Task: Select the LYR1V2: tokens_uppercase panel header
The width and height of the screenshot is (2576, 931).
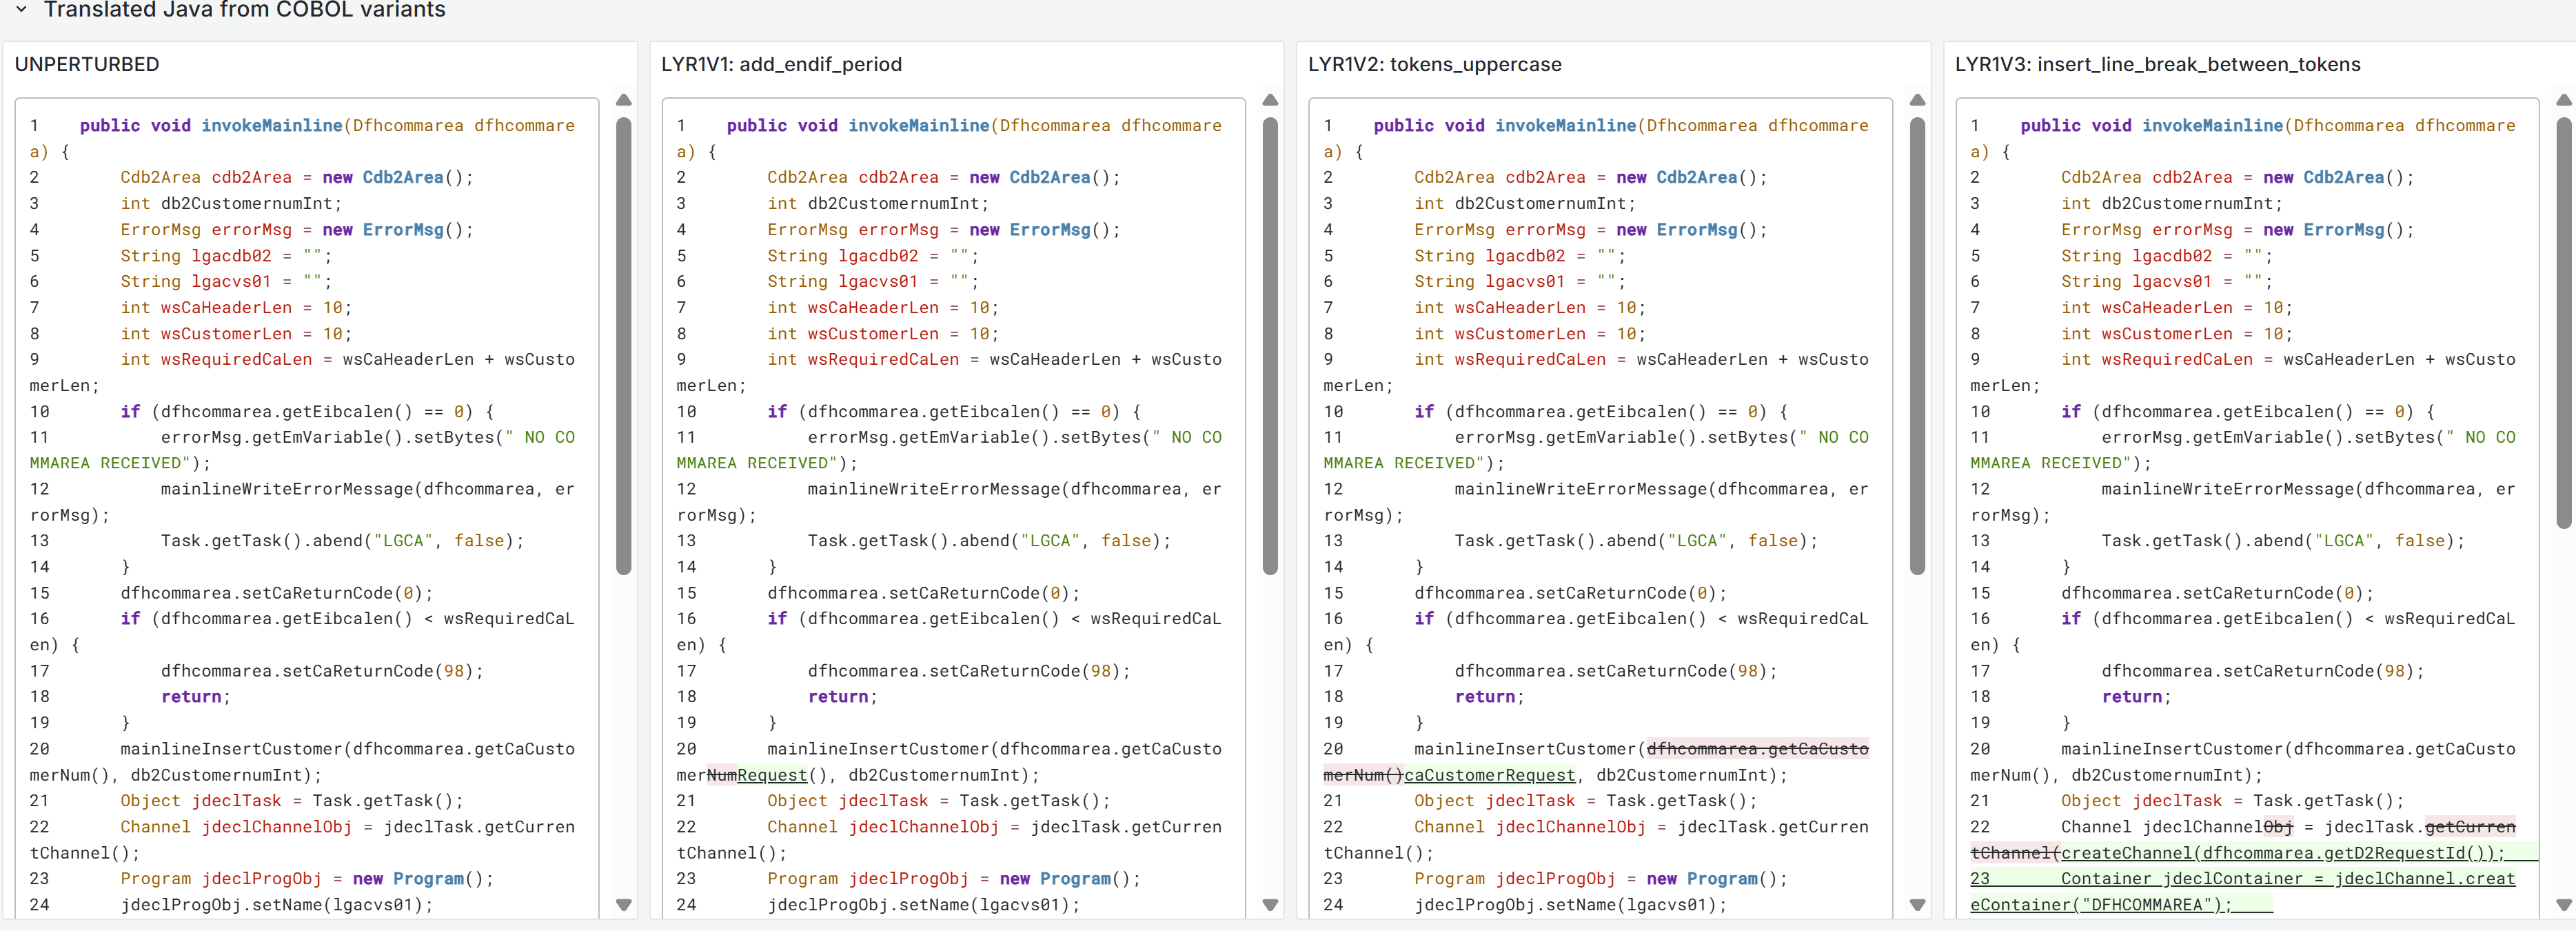Action: [1434, 64]
